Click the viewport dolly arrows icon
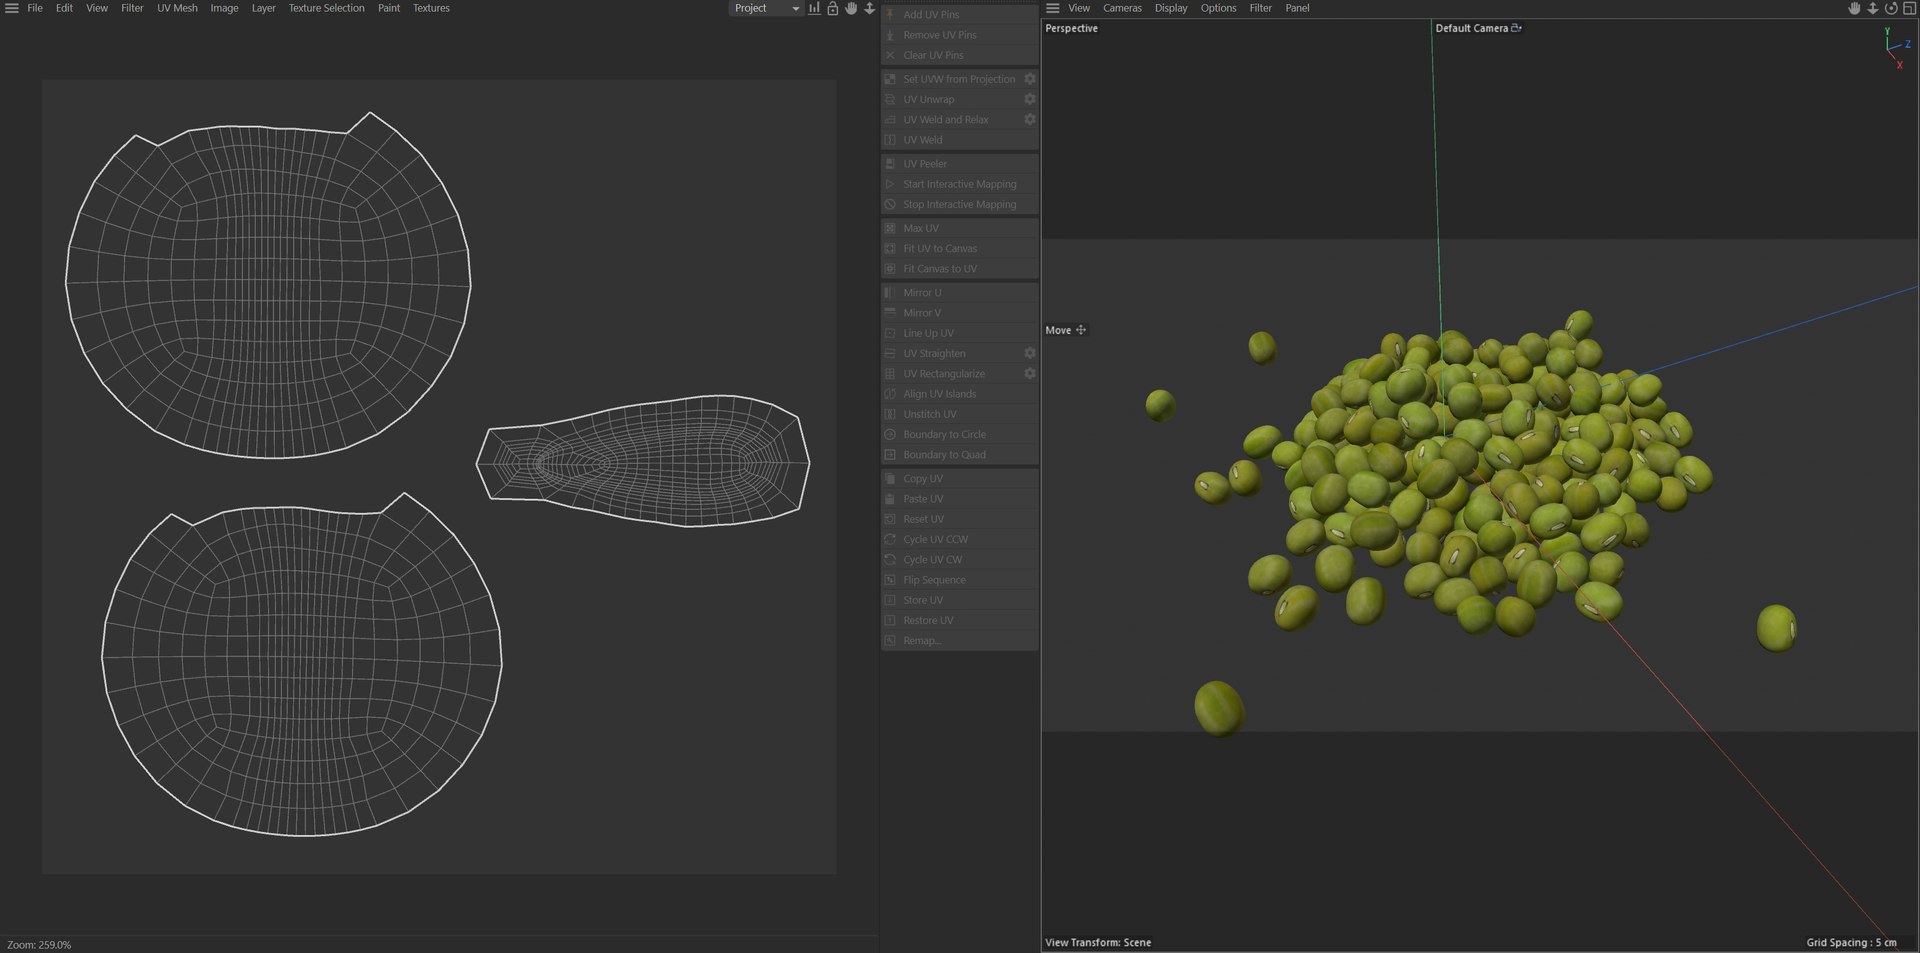 point(1873,8)
